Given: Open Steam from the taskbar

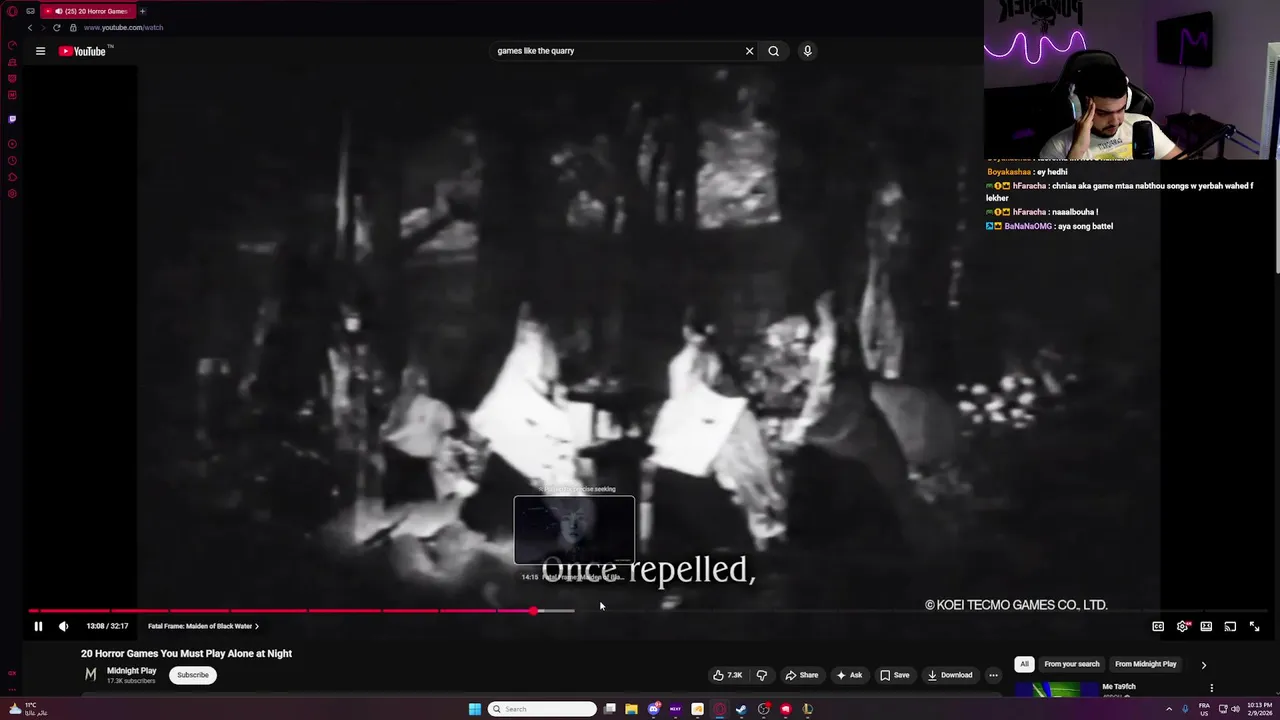Looking at the screenshot, I should click(x=741, y=709).
